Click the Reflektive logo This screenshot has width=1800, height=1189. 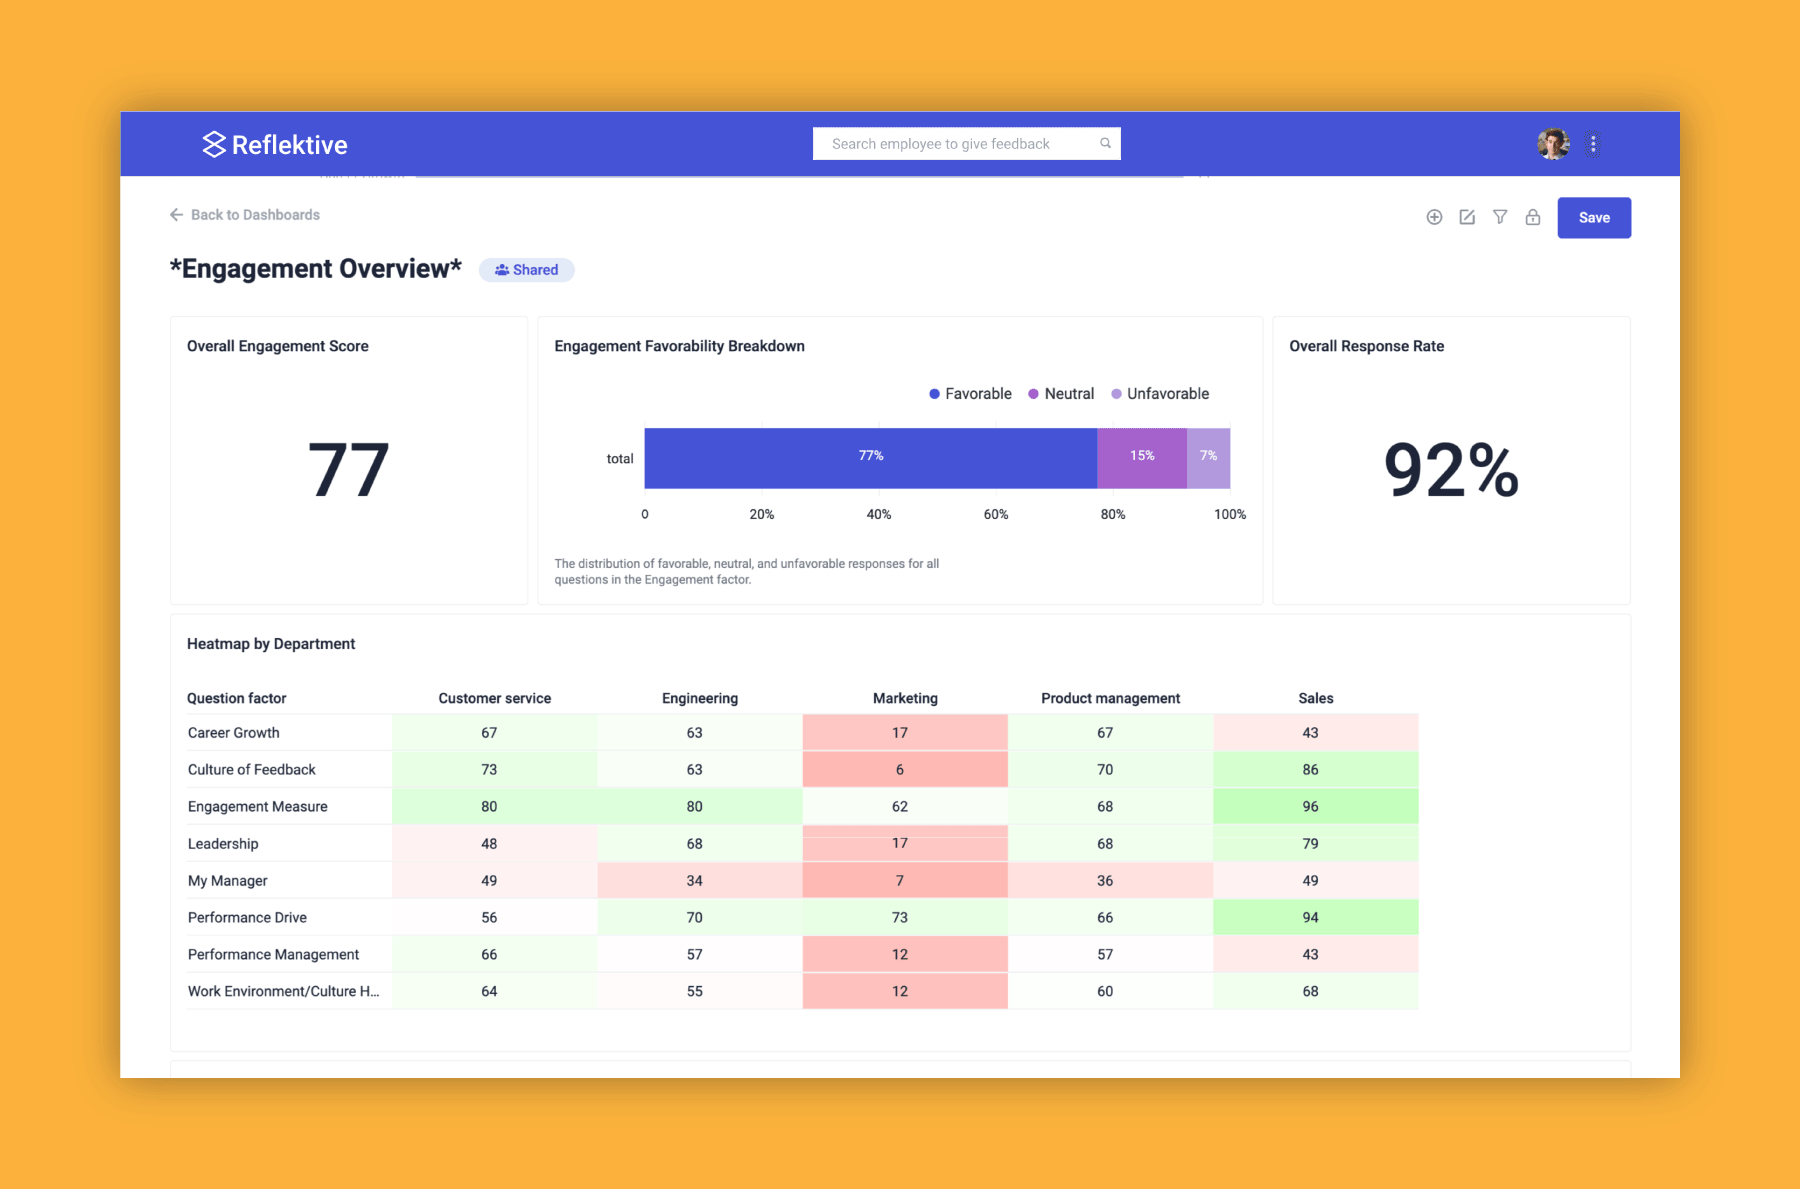pos(273,144)
